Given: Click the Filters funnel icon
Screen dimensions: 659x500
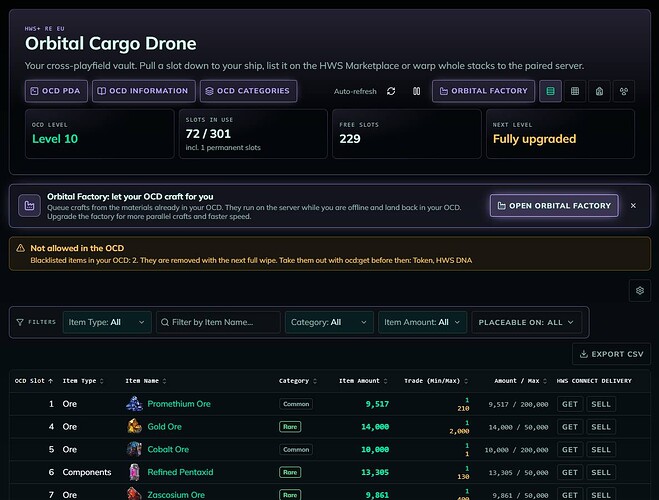Looking at the screenshot, I should [20, 322].
